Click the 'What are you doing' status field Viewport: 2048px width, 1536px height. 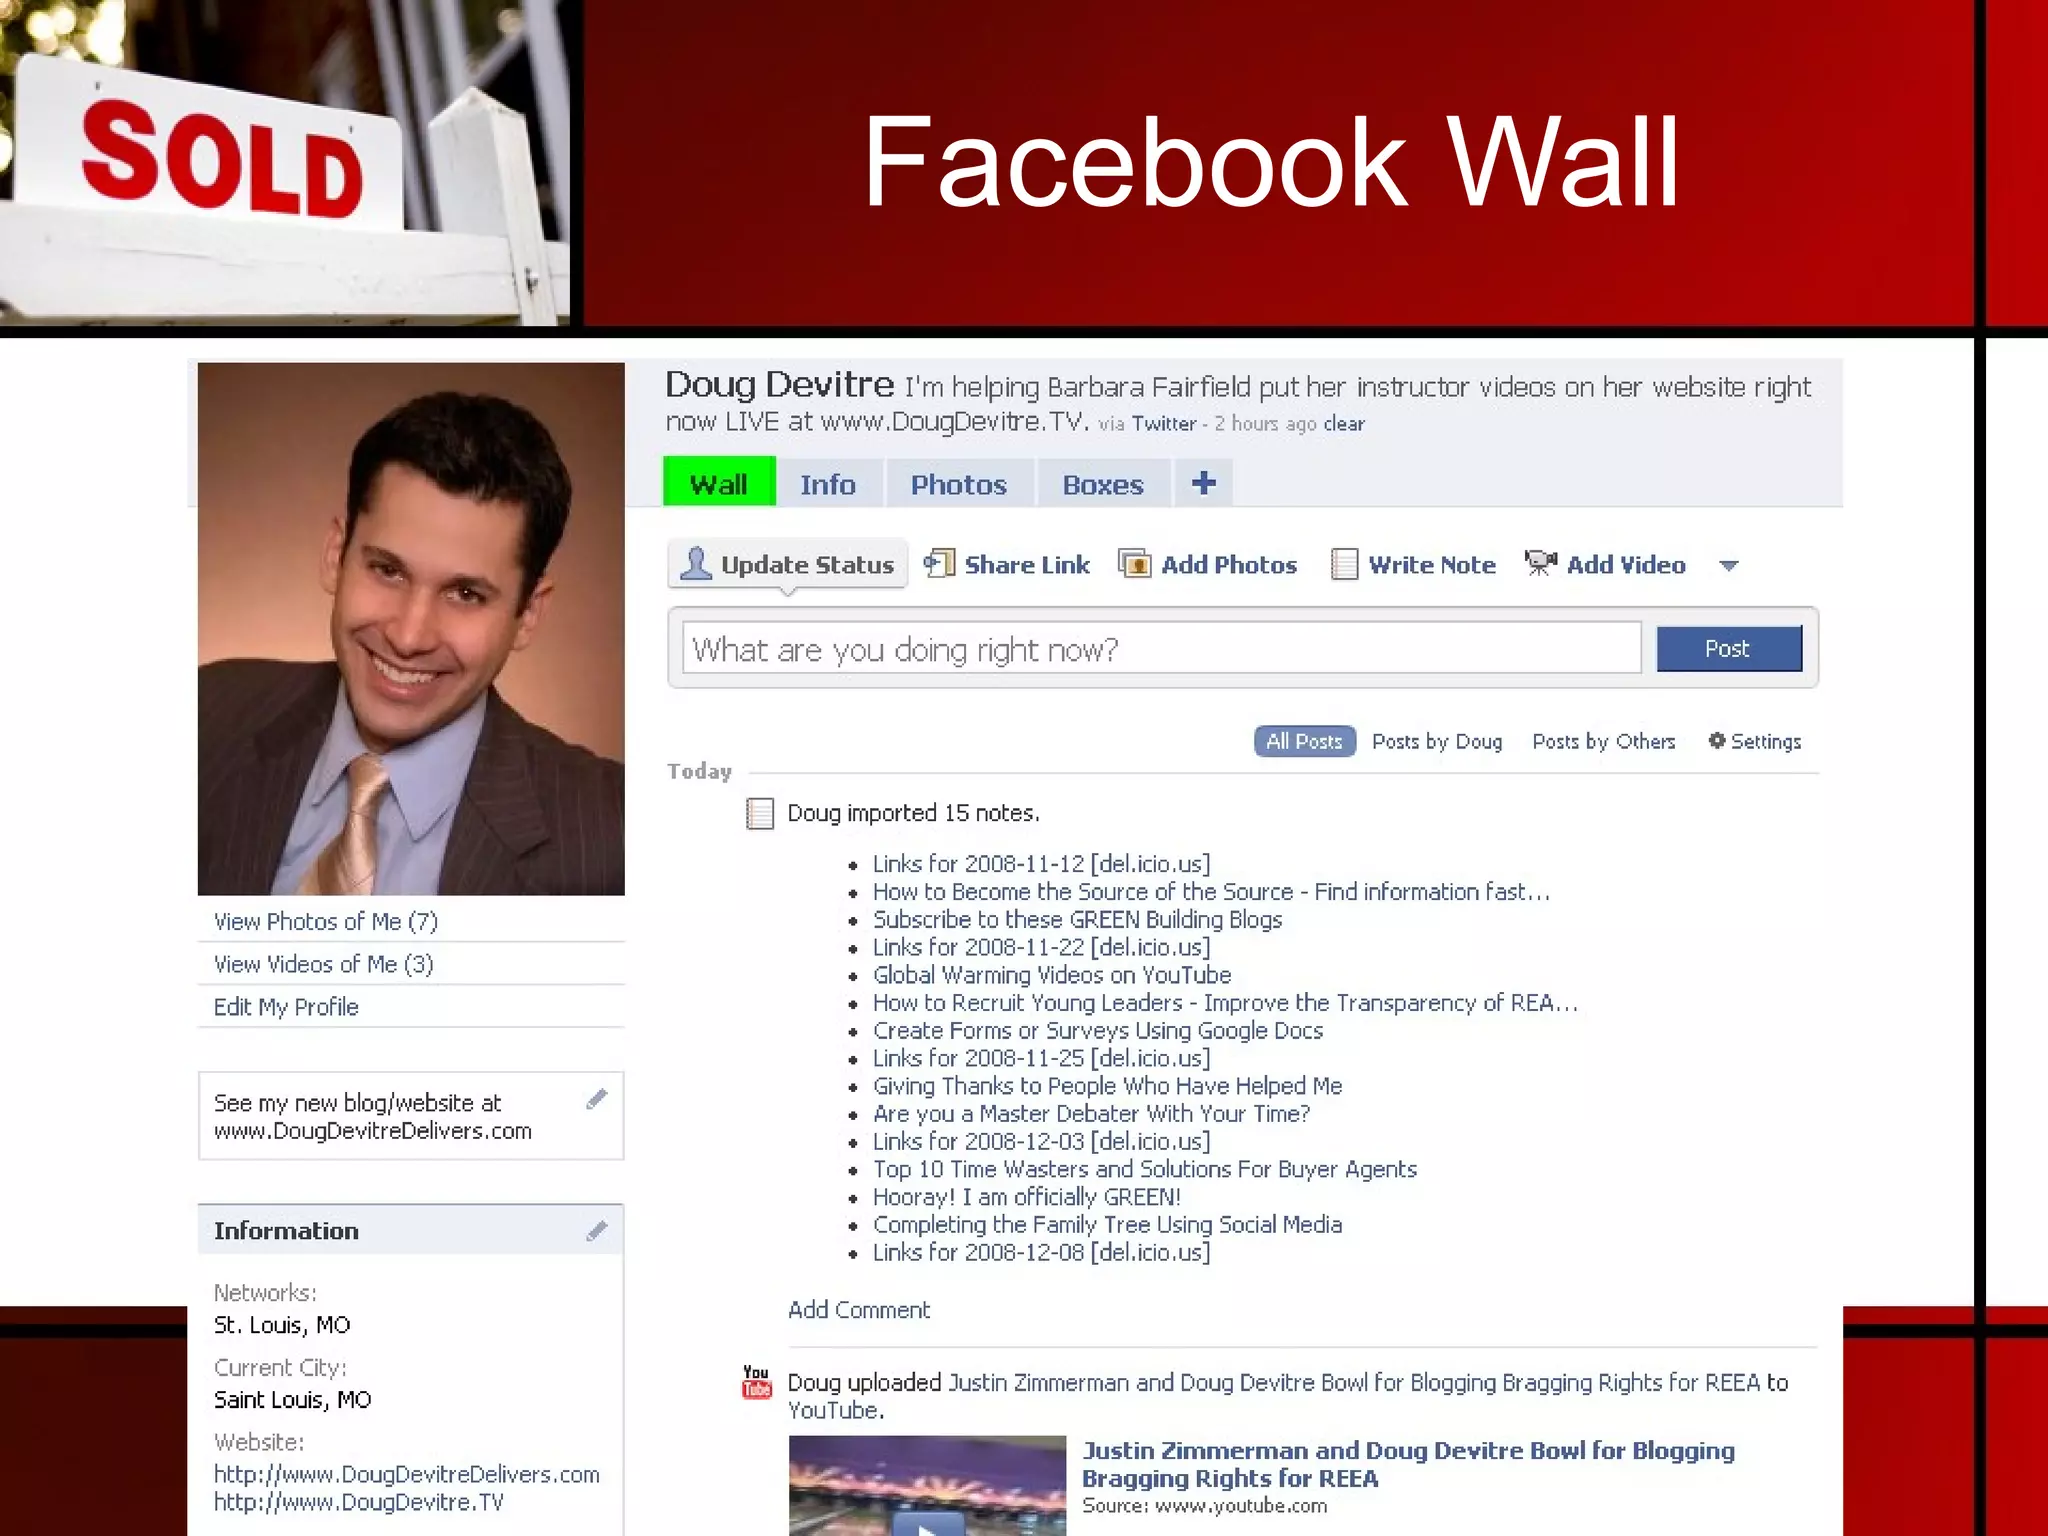1161,648
